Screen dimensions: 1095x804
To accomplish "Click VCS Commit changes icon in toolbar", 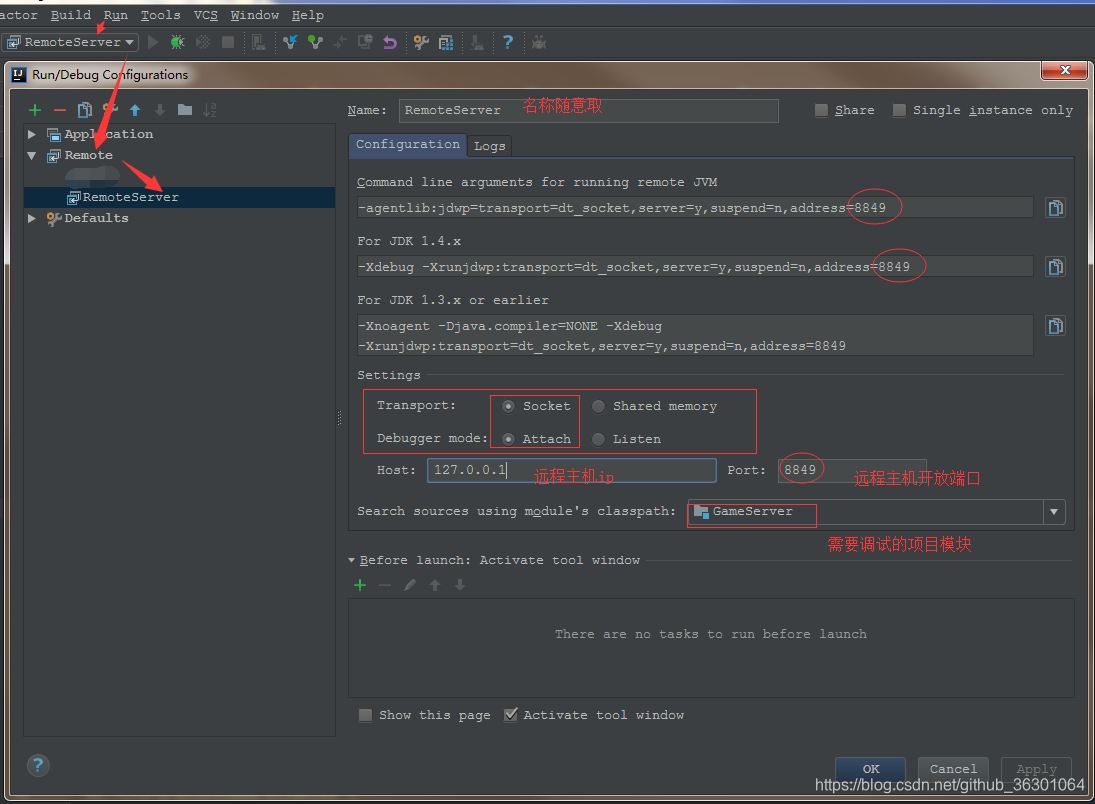I will coord(316,43).
